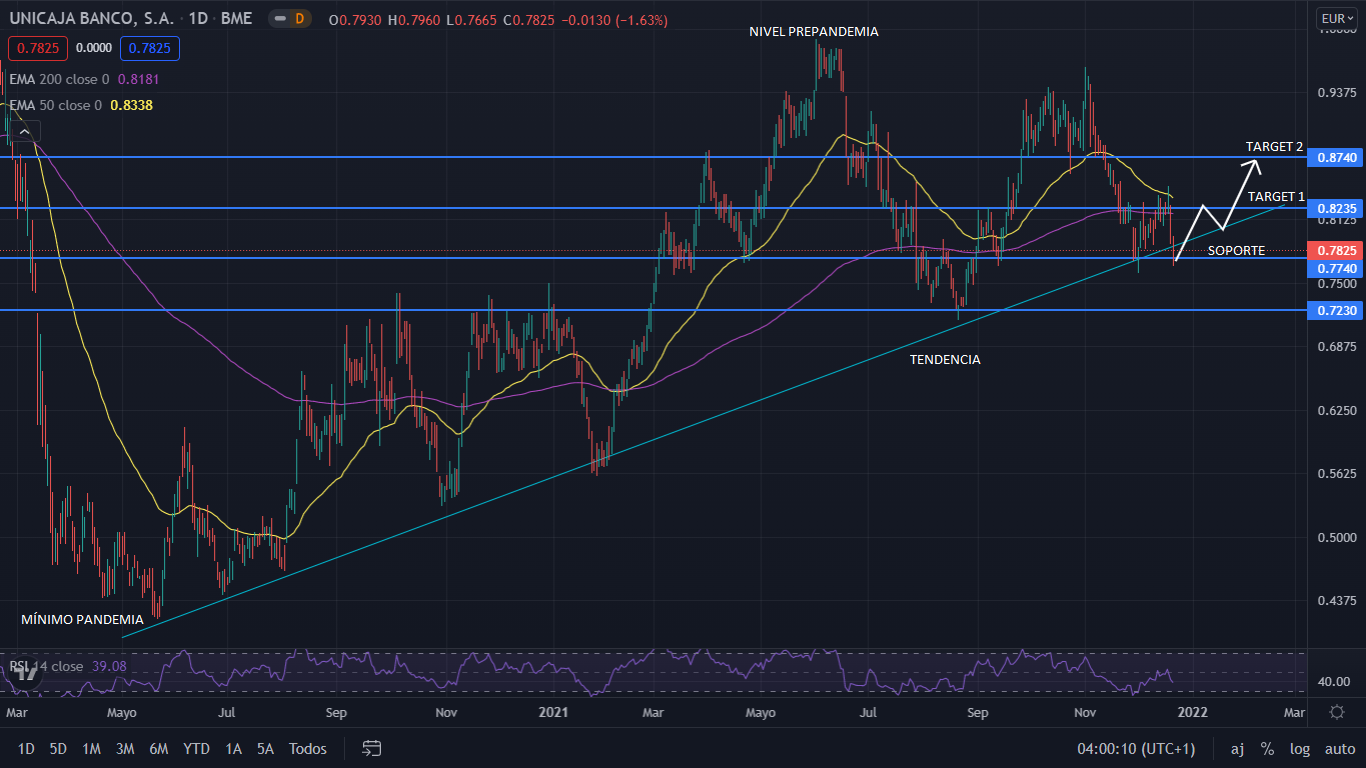Toggle logarithmic scale with log
The image size is (1366, 768).
[x=1300, y=748]
